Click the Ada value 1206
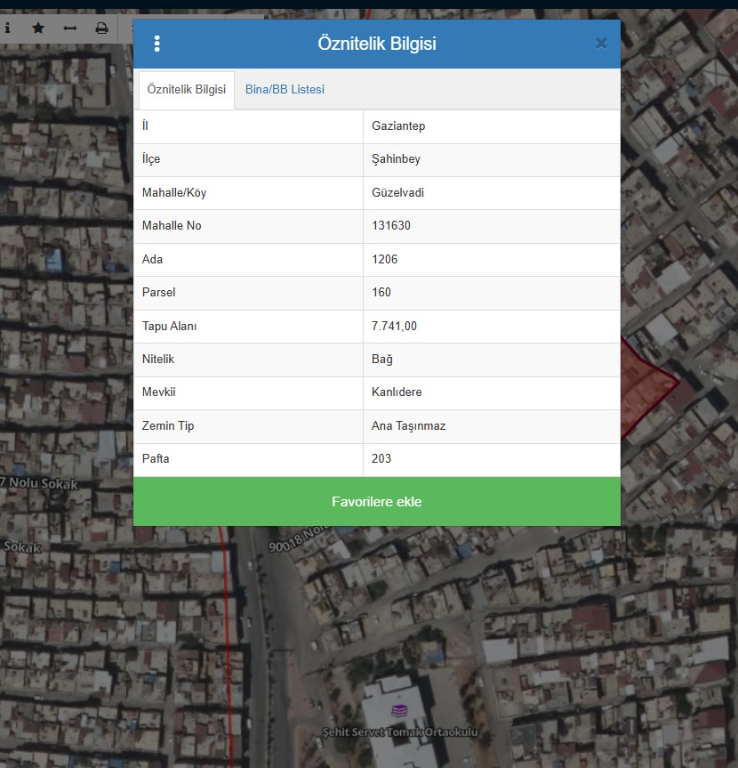Screen dimensions: 738x768 pyautogui.click(x=385, y=259)
